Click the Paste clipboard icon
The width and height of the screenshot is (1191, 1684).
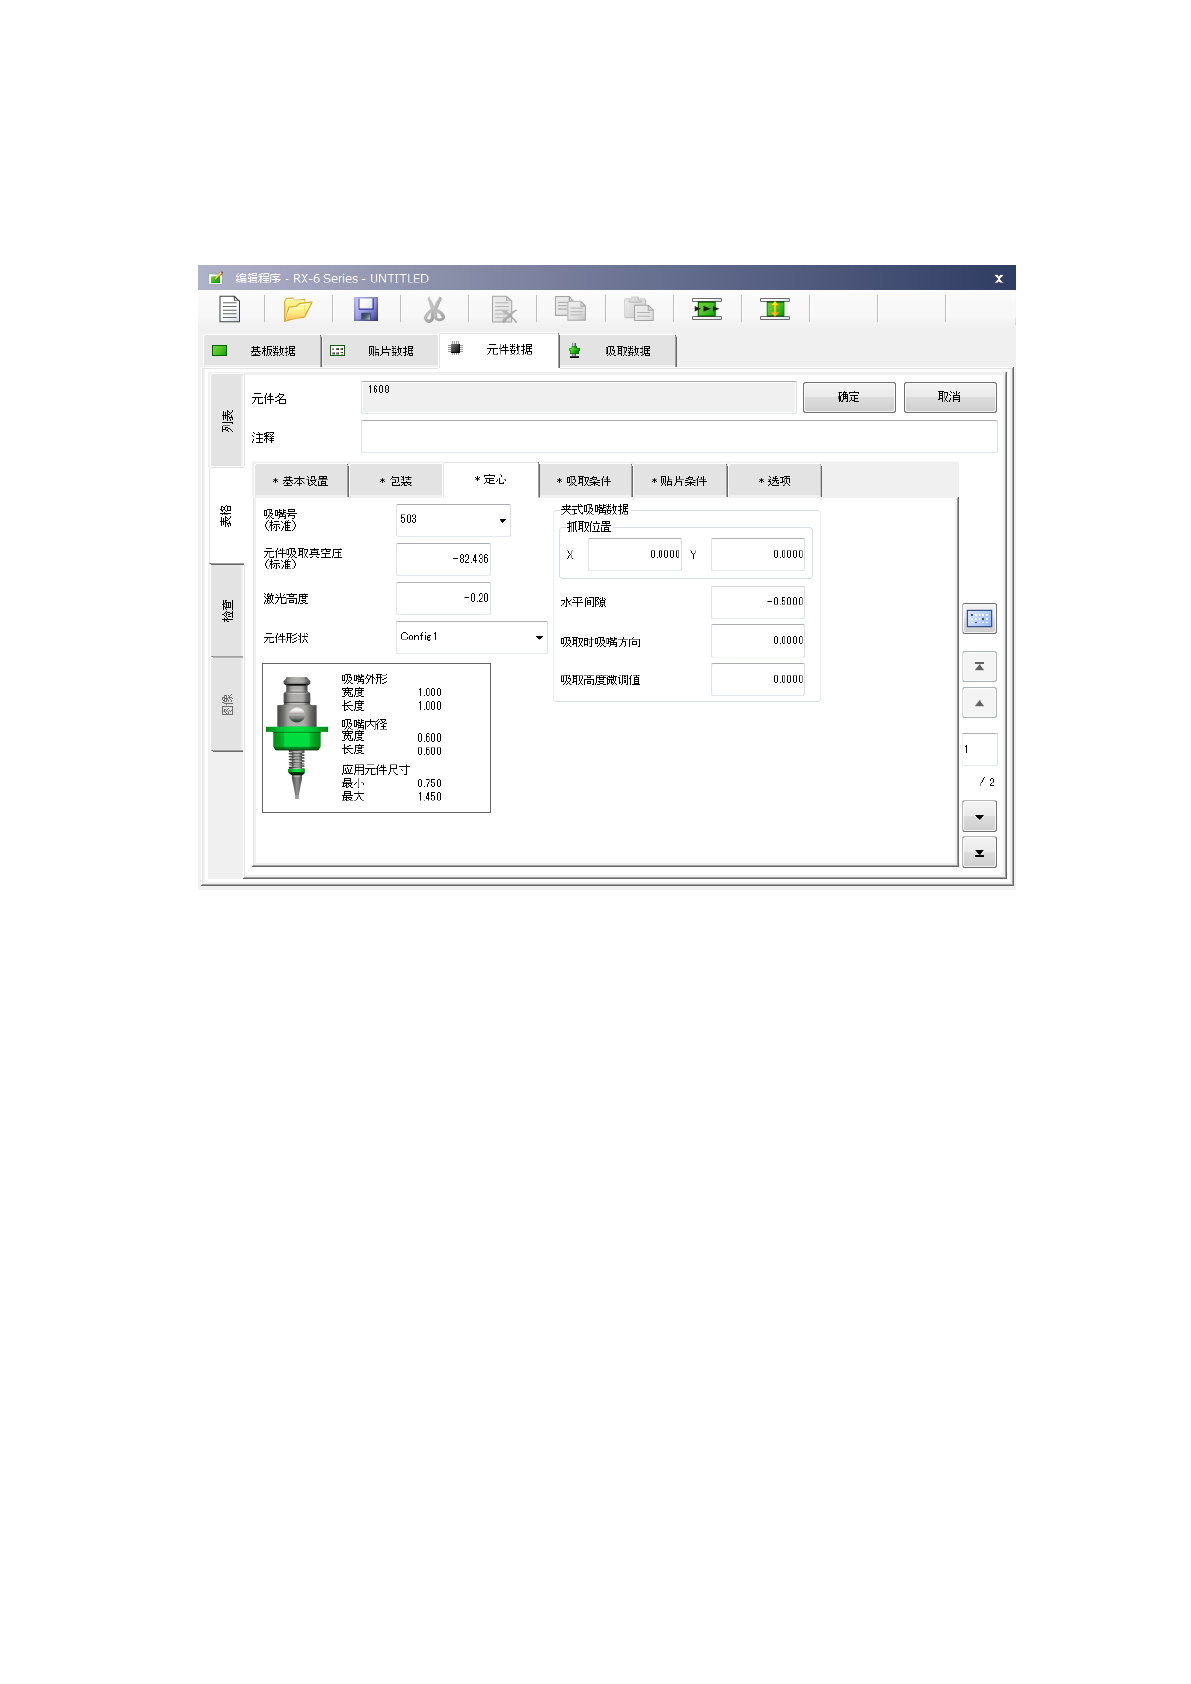[638, 309]
